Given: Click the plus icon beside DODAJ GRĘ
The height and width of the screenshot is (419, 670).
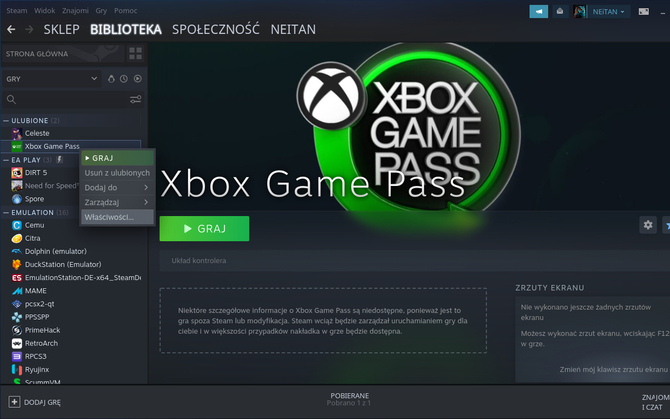Looking at the screenshot, I should point(14,402).
